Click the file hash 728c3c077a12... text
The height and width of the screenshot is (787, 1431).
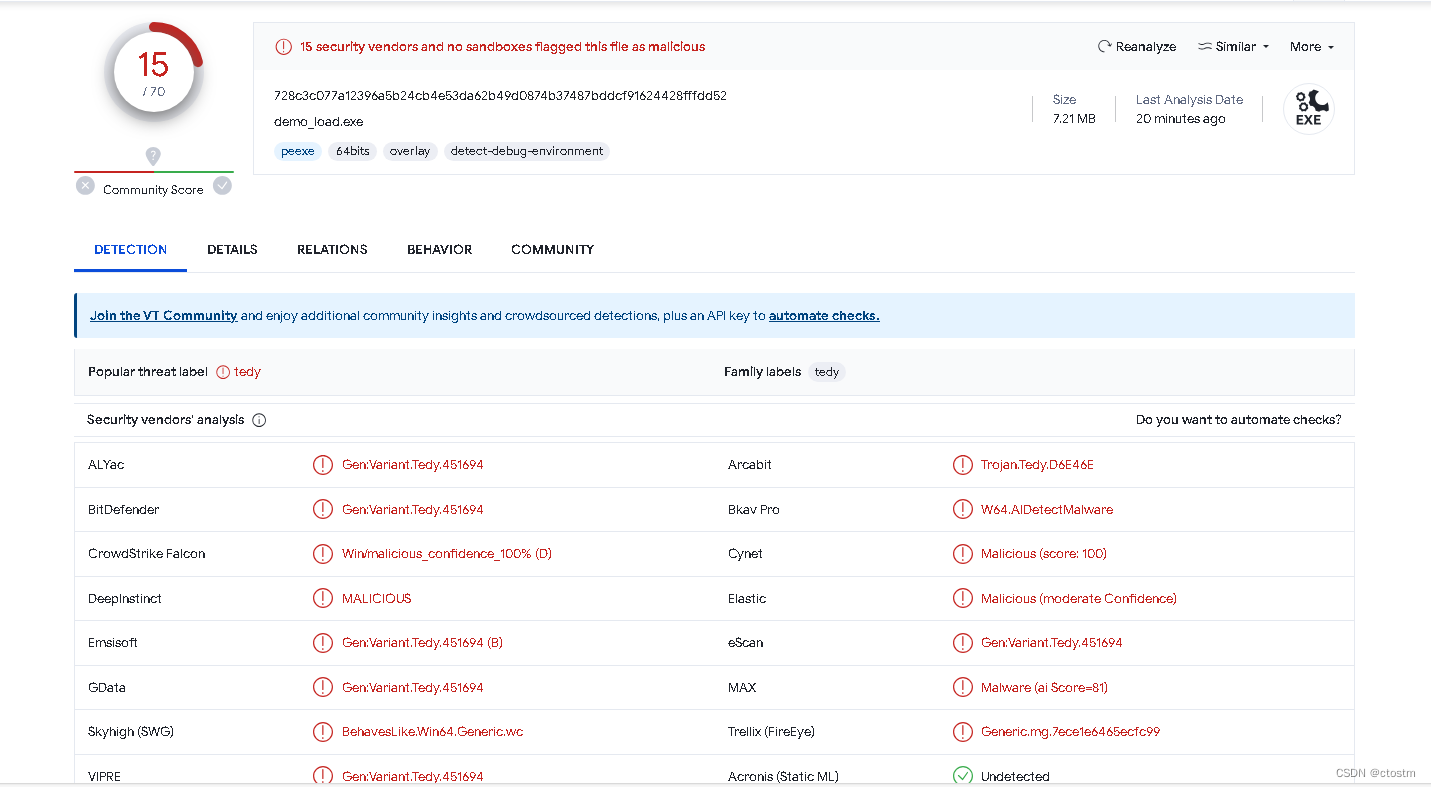click(500, 96)
